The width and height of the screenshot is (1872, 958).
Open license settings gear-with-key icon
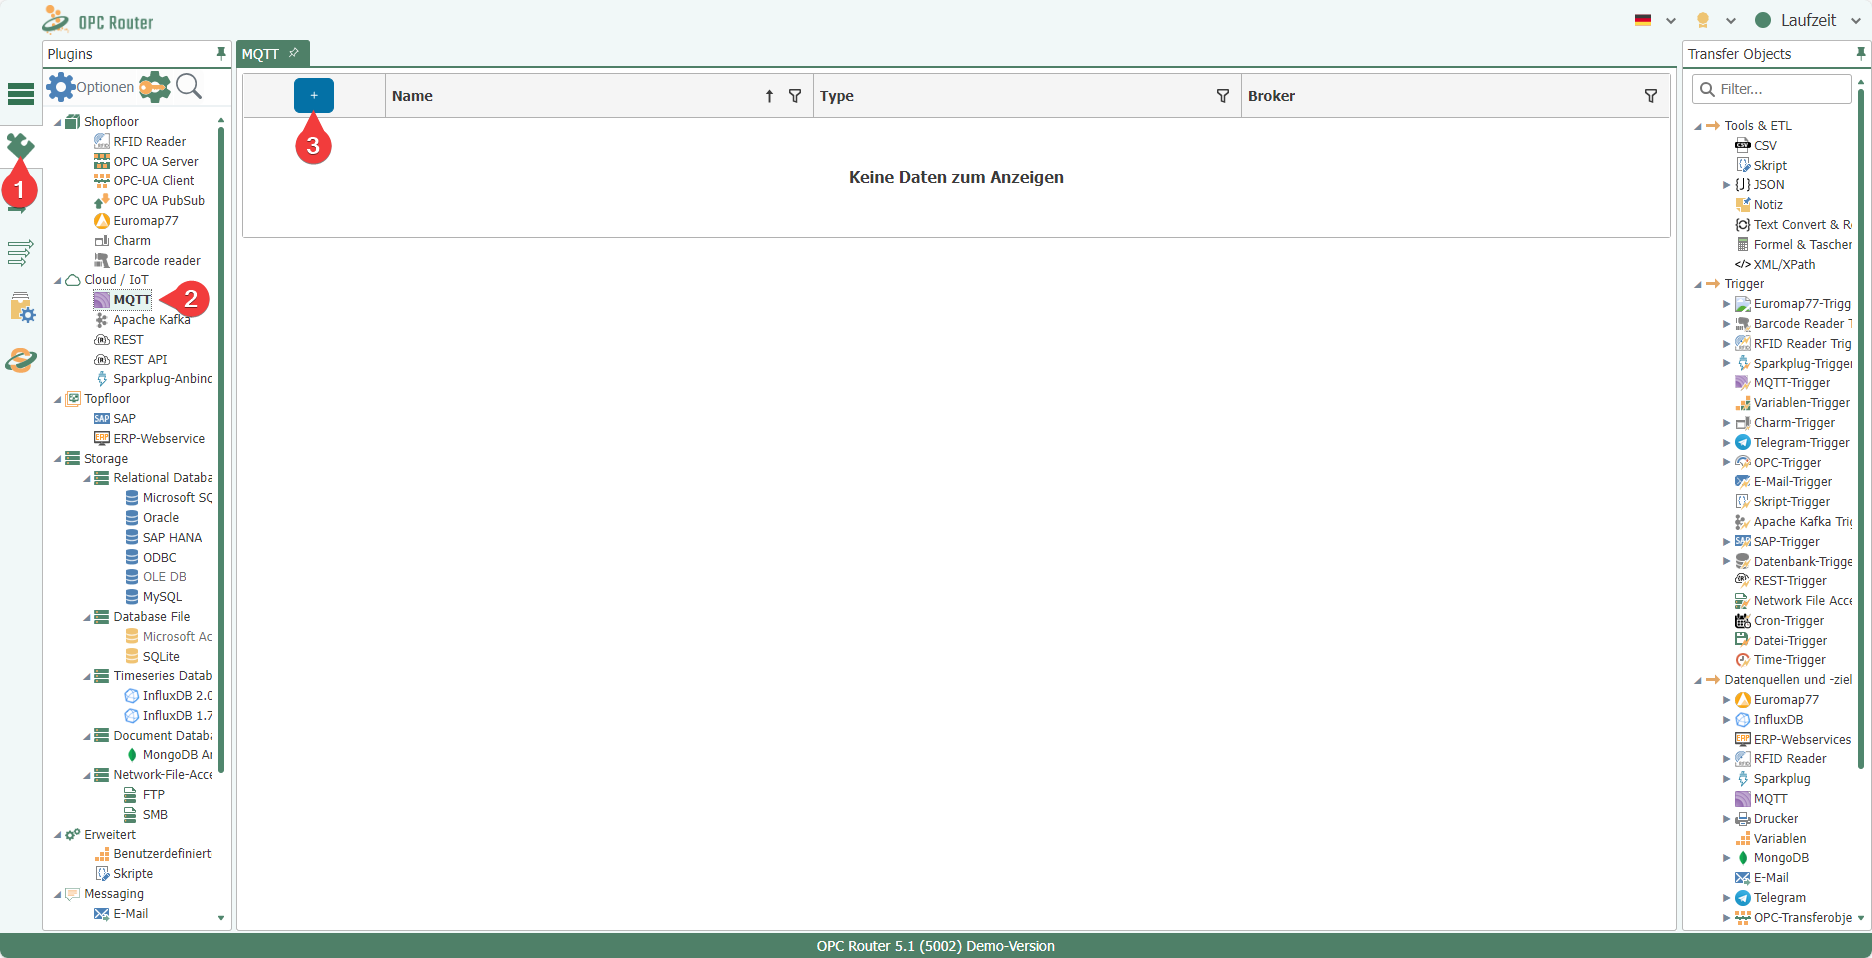coord(154,87)
